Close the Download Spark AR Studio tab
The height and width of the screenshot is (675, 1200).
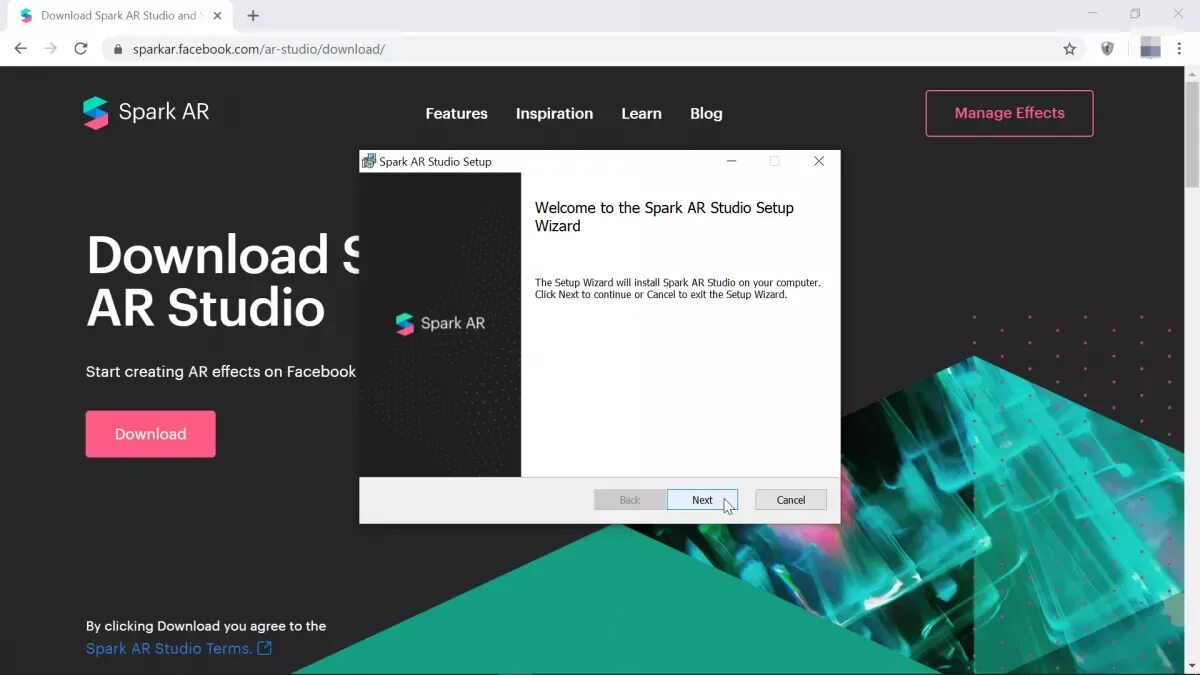(217, 16)
